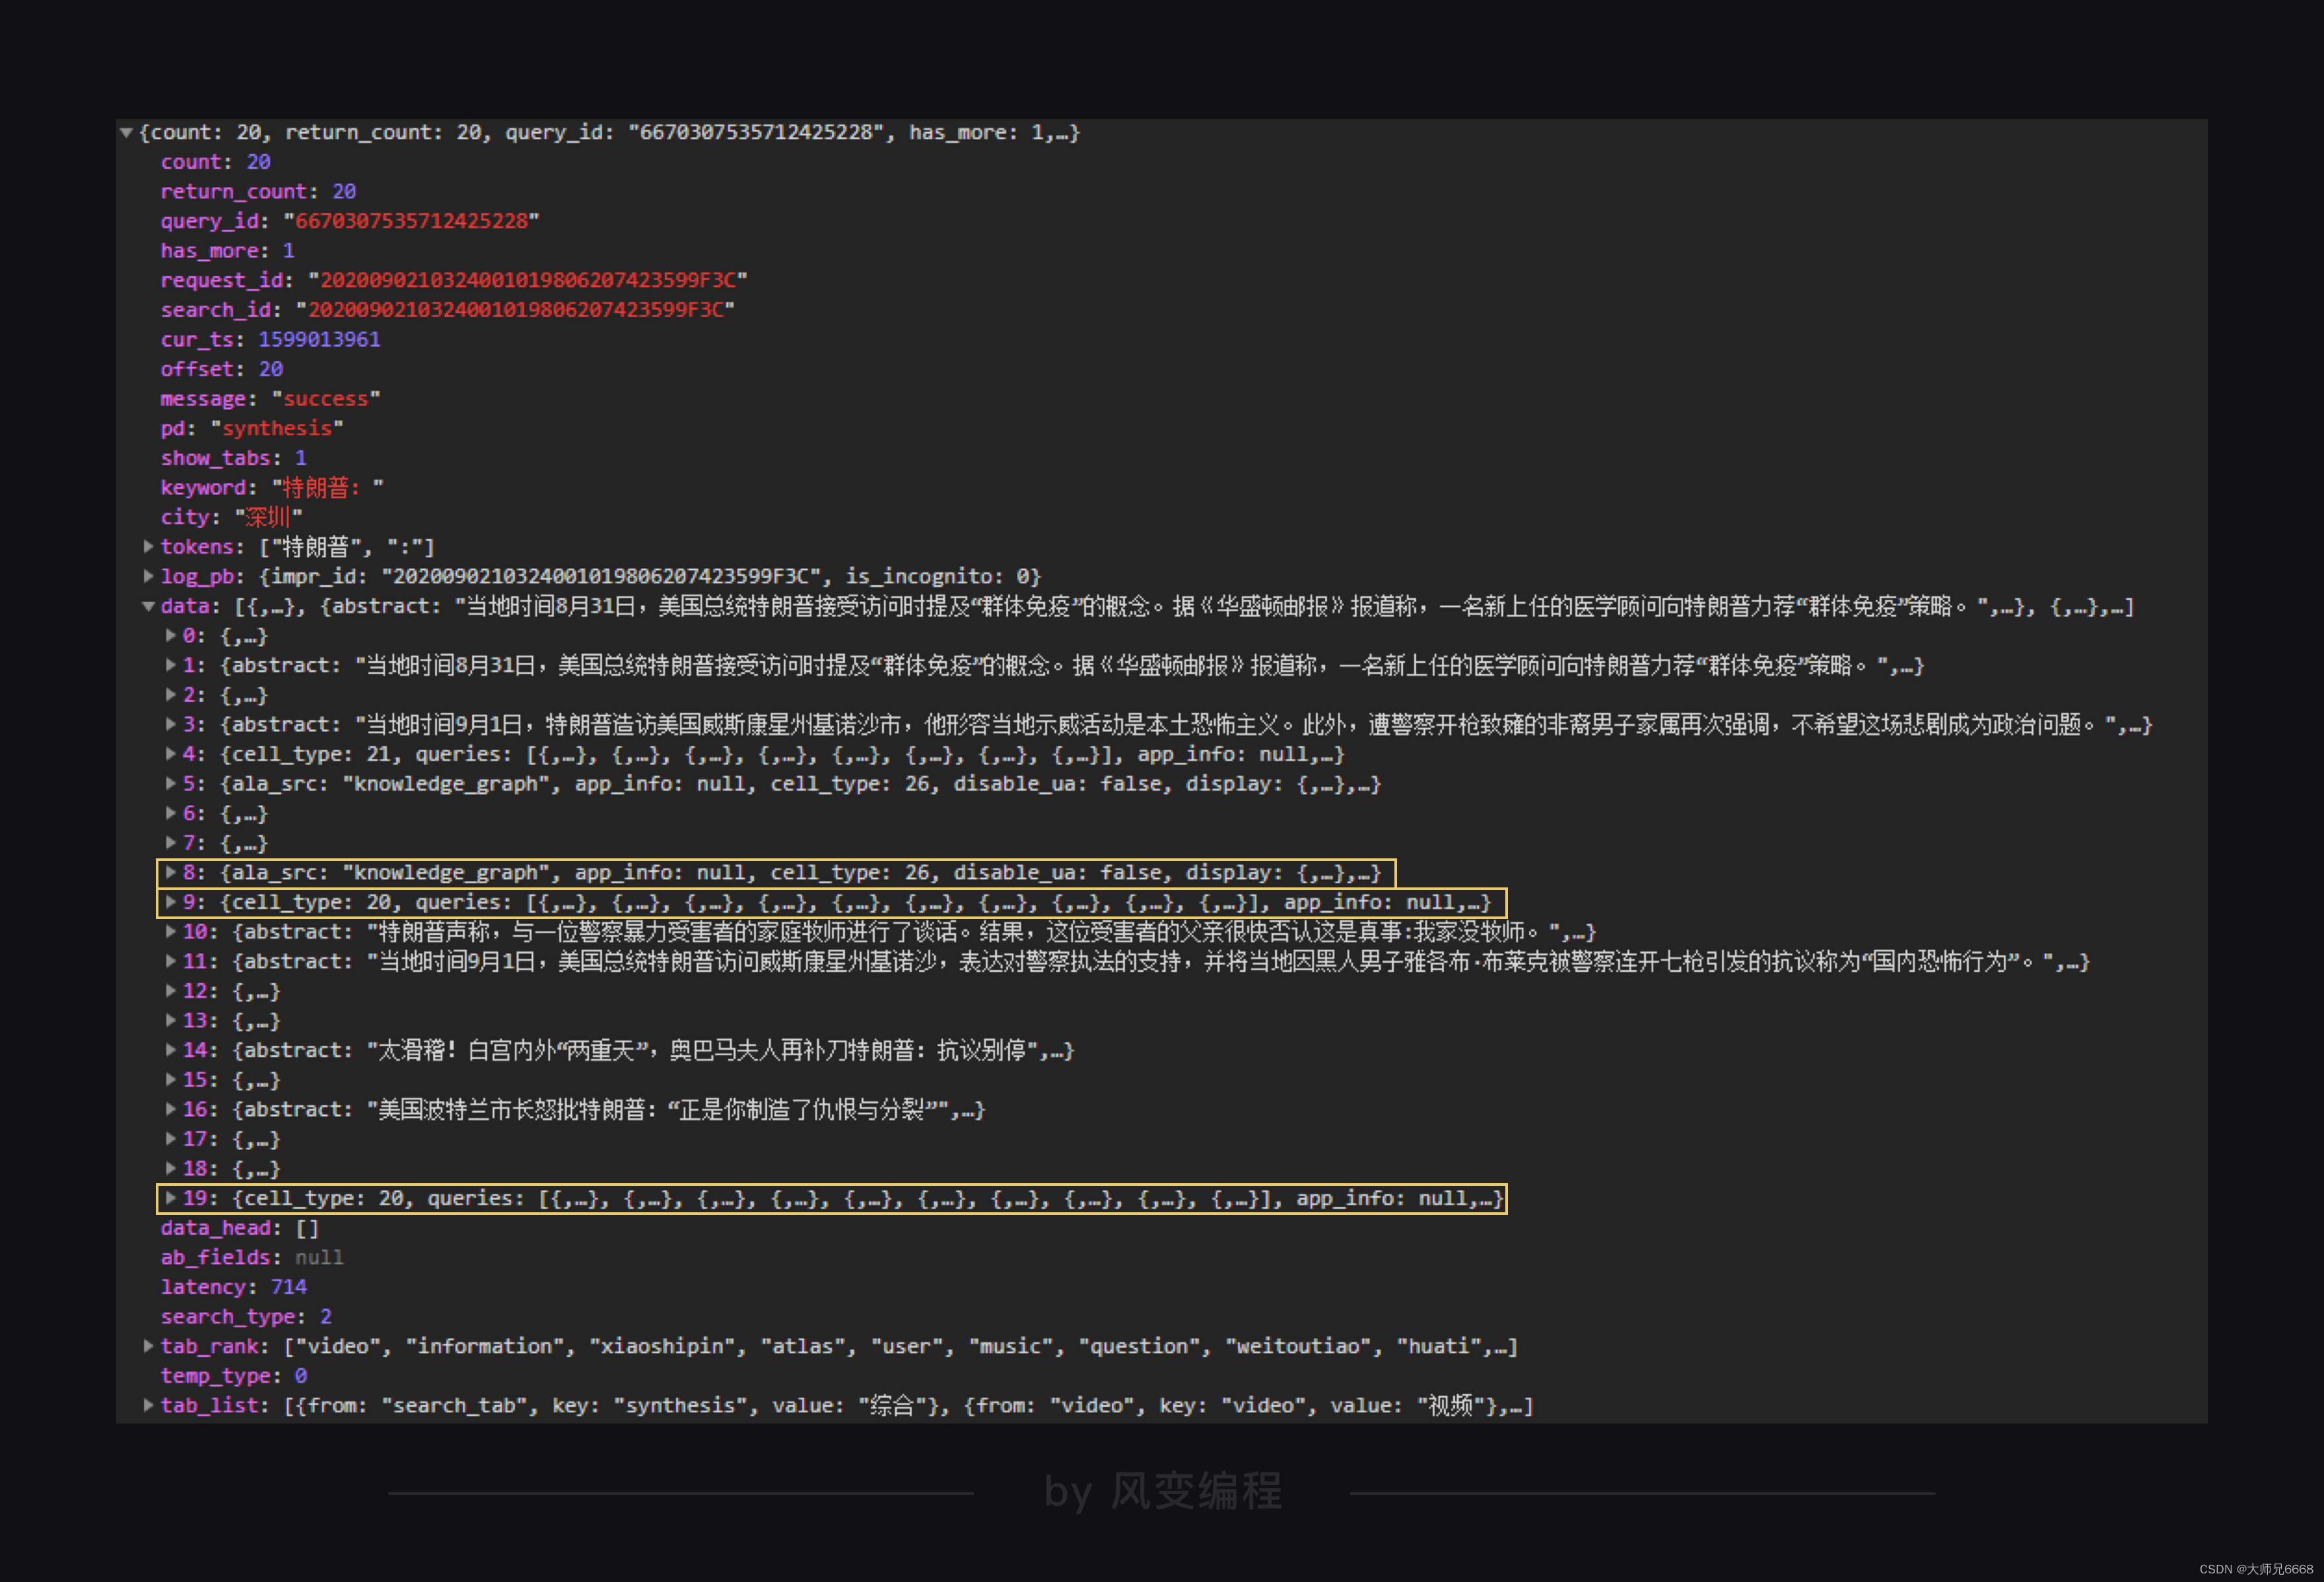Select the request_id value string
The height and width of the screenshot is (1582, 2324).
(x=527, y=280)
